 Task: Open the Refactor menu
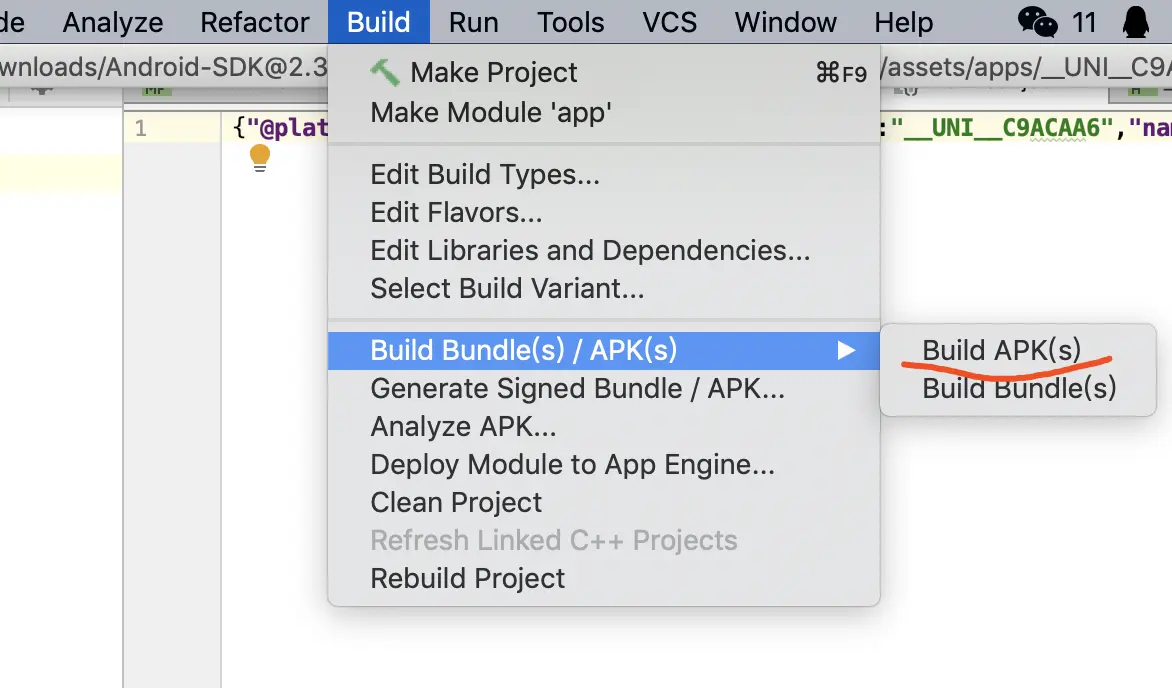[x=255, y=22]
